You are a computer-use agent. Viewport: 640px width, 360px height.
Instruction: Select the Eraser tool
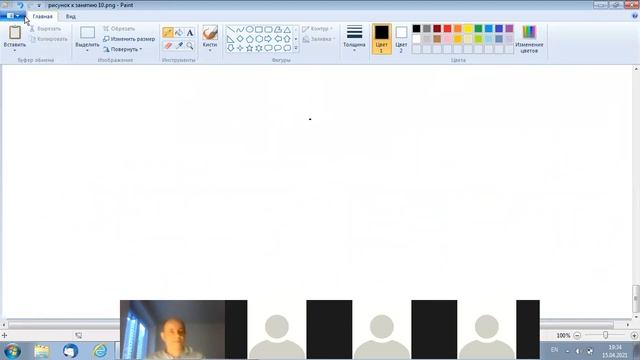pyautogui.click(x=168, y=46)
